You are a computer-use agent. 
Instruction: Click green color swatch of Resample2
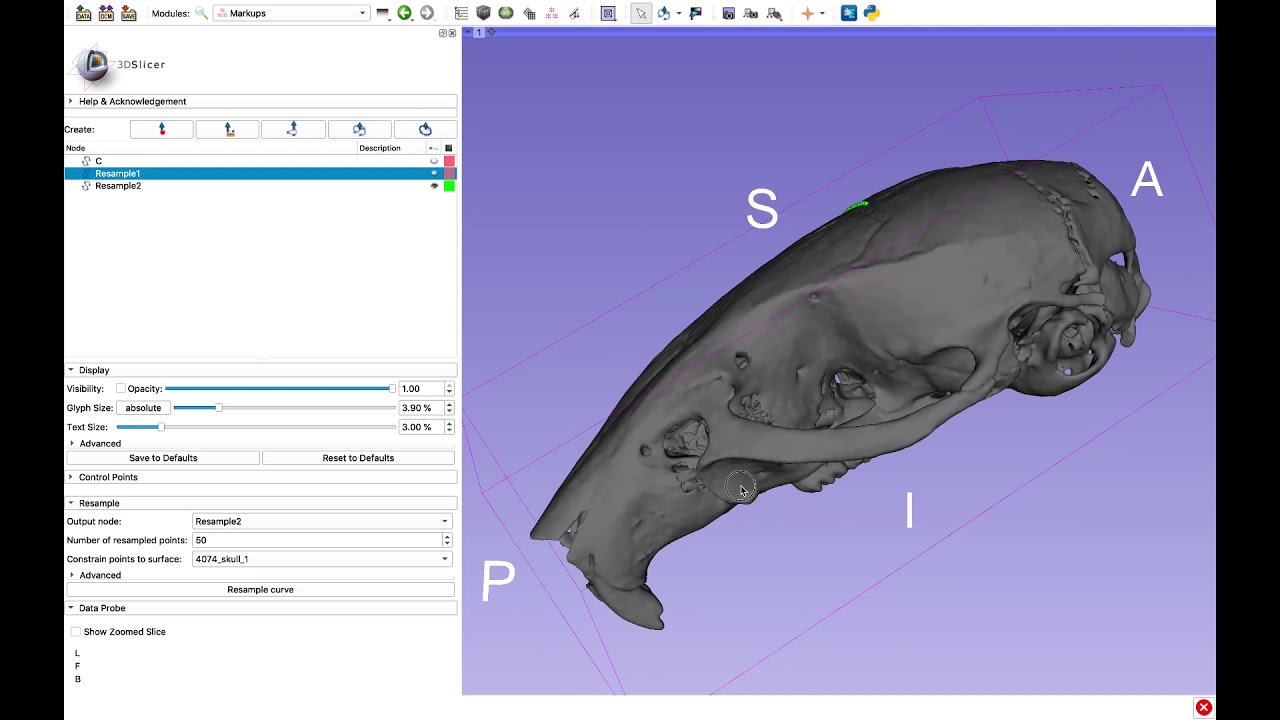pos(449,186)
